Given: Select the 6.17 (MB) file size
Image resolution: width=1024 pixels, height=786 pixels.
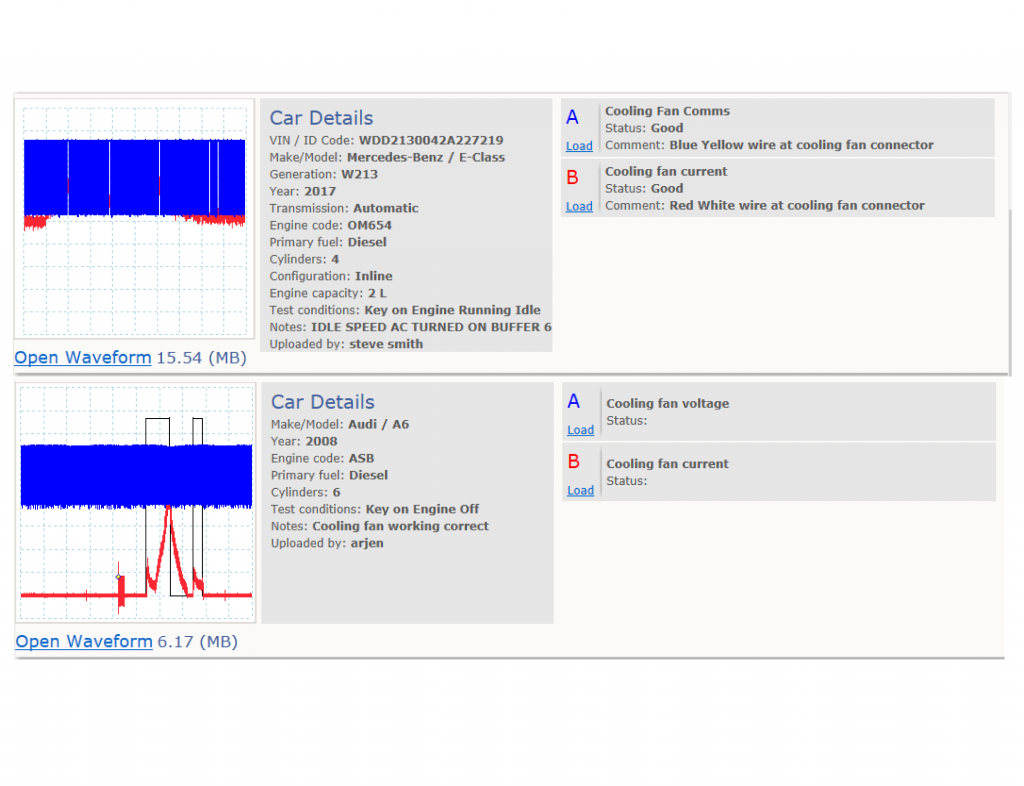Looking at the screenshot, I should coord(197,642).
